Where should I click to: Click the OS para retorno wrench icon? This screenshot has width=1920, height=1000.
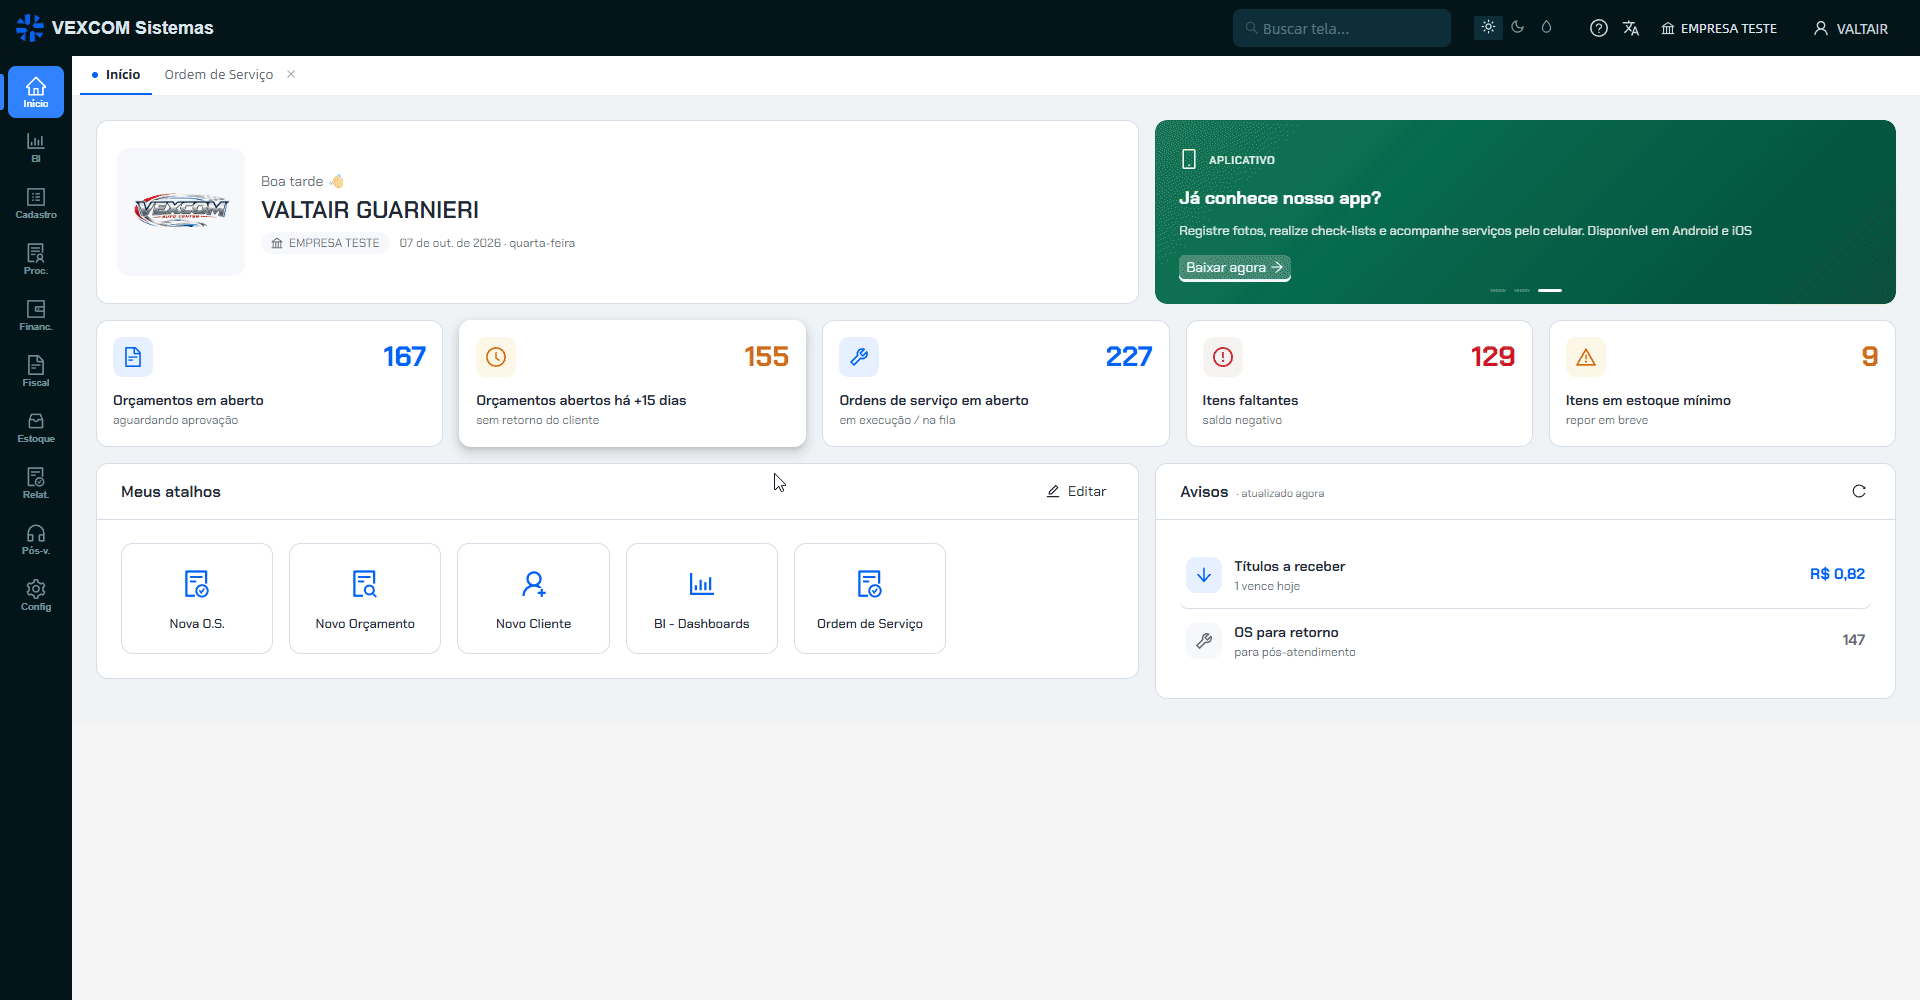(1204, 641)
